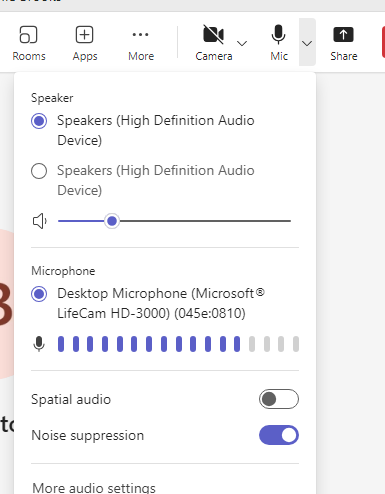
Task: Turn on the Camera icon
Action: (213, 34)
